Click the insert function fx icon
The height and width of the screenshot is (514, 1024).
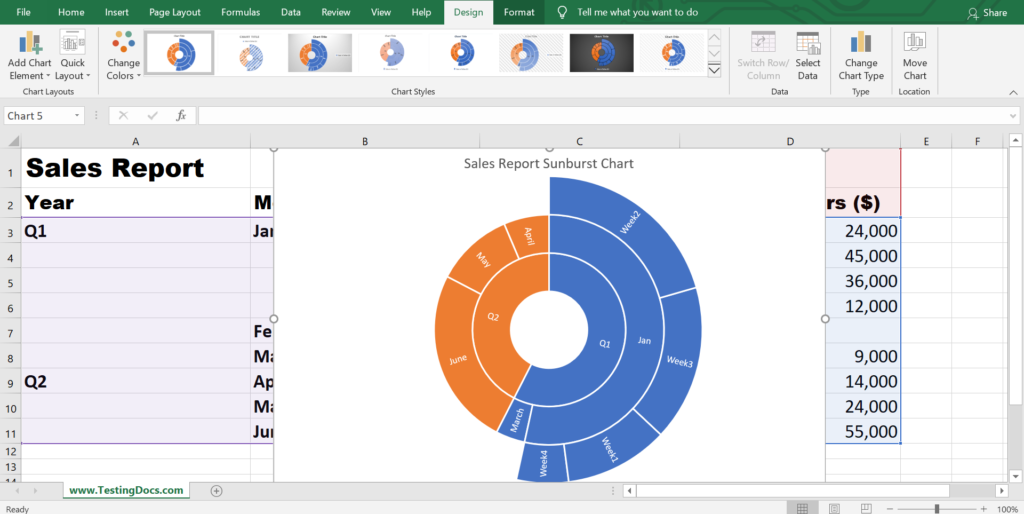181,116
